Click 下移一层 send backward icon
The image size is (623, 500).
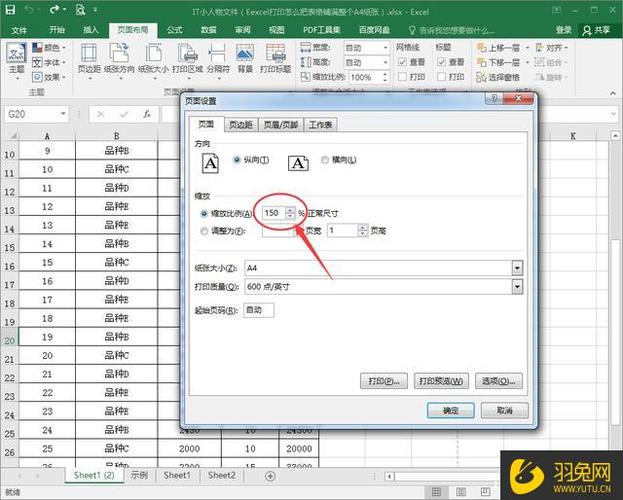(x=482, y=62)
